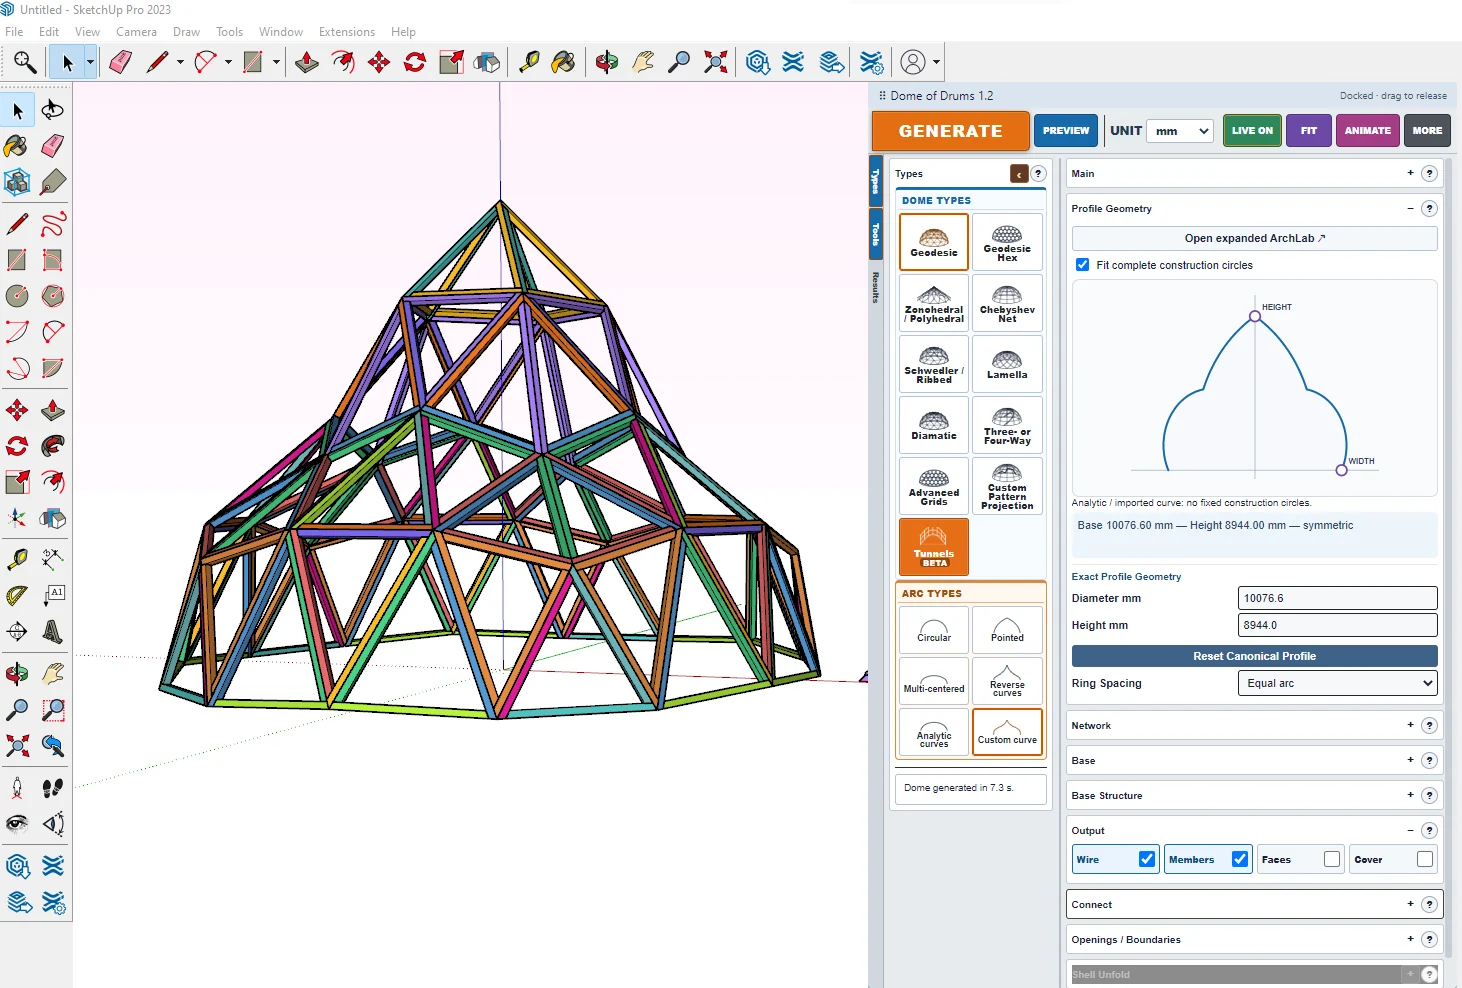Image resolution: width=1462 pixels, height=988 pixels.
Task: Click Zoom Extents in top toolbar
Action: pyautogui.click(x=715, y=62)
